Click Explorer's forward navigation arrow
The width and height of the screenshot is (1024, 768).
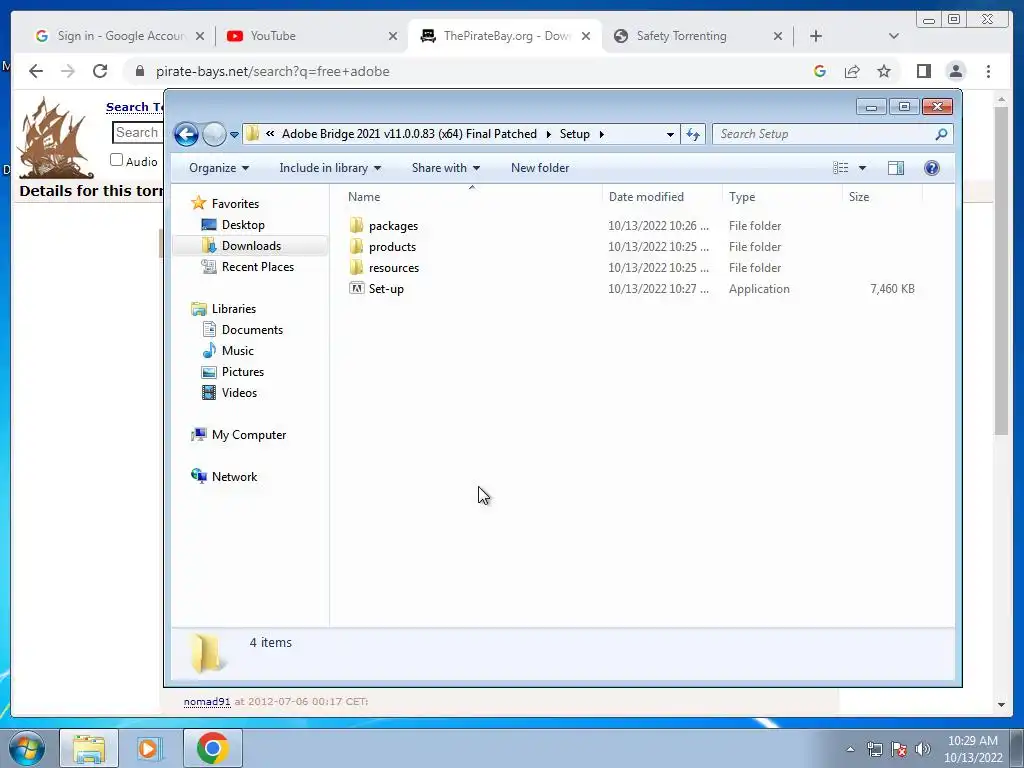pos(214,135)
